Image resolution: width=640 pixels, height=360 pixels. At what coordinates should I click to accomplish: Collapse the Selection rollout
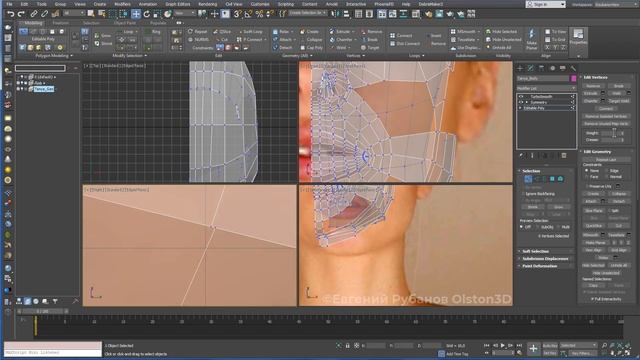coord(545,171)
